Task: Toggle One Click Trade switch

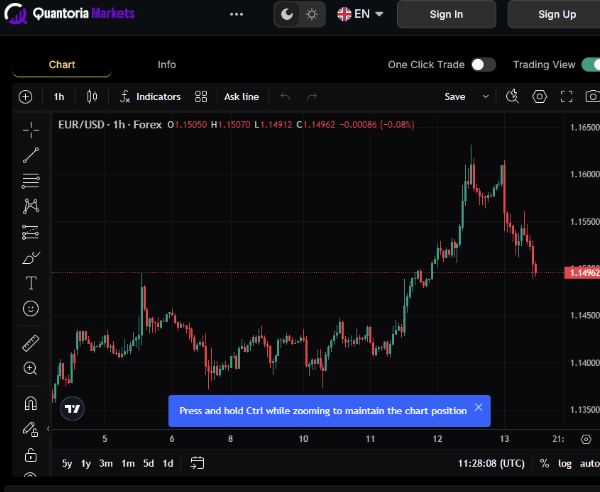Action: (x=483, y=65)
